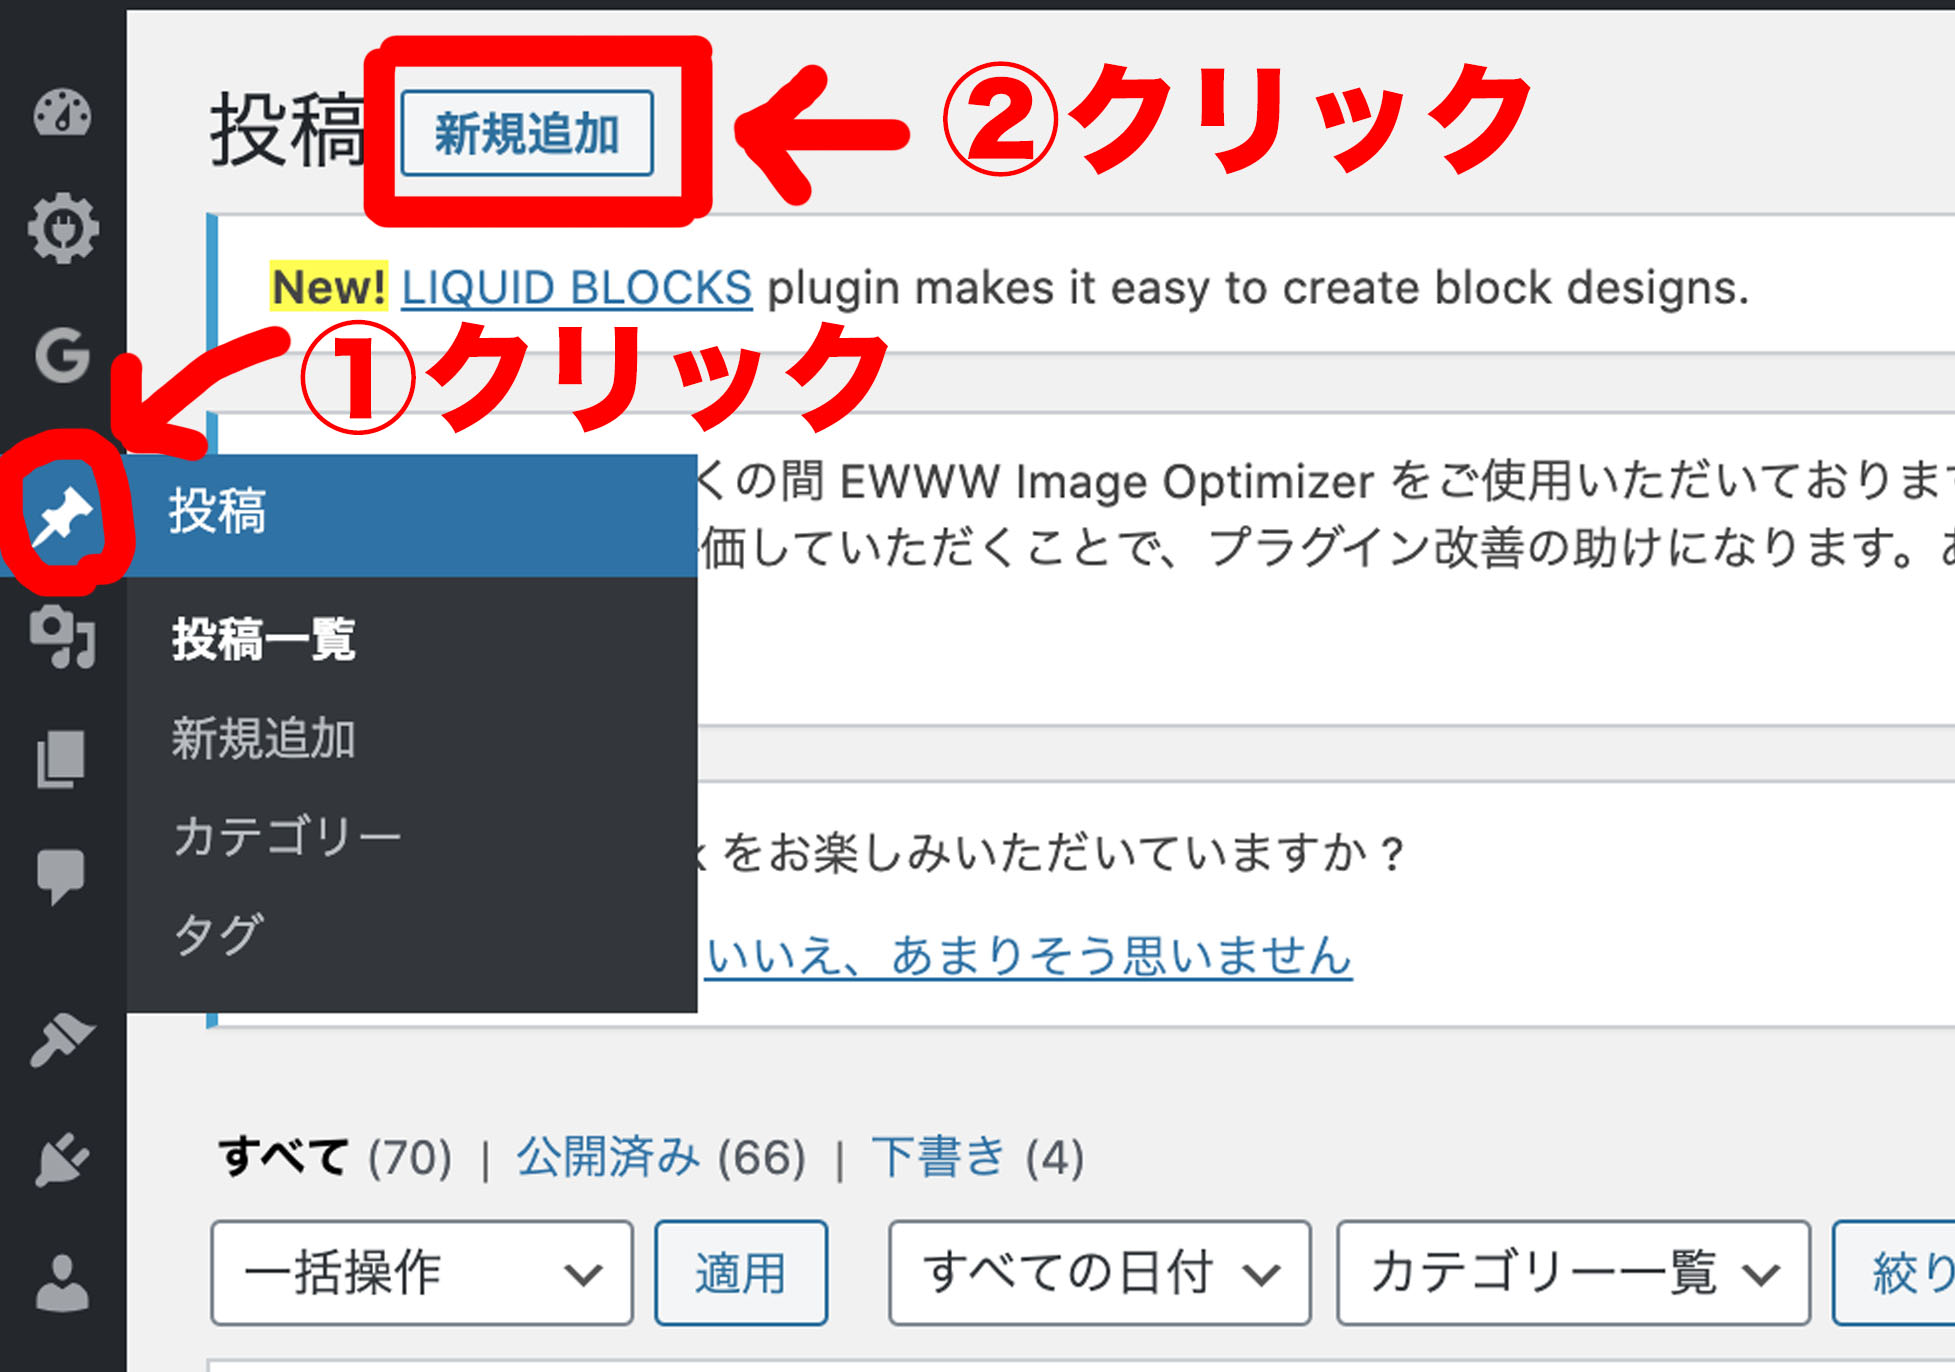Select タグ in the posts submenu

pyautogui.click(x=219, y=934)
